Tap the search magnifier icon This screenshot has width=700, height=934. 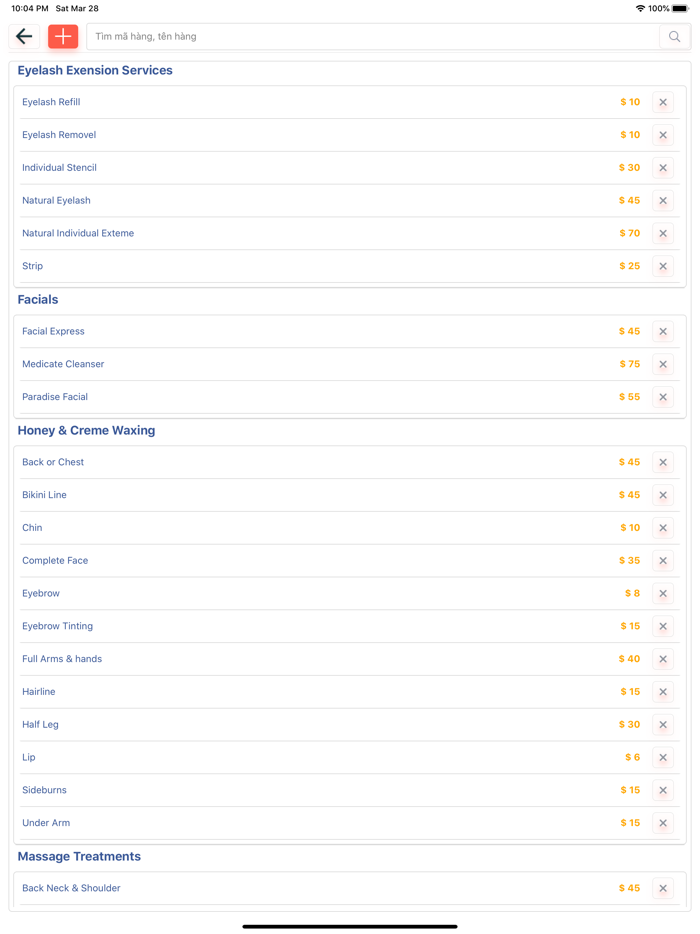tap(675, 37)
